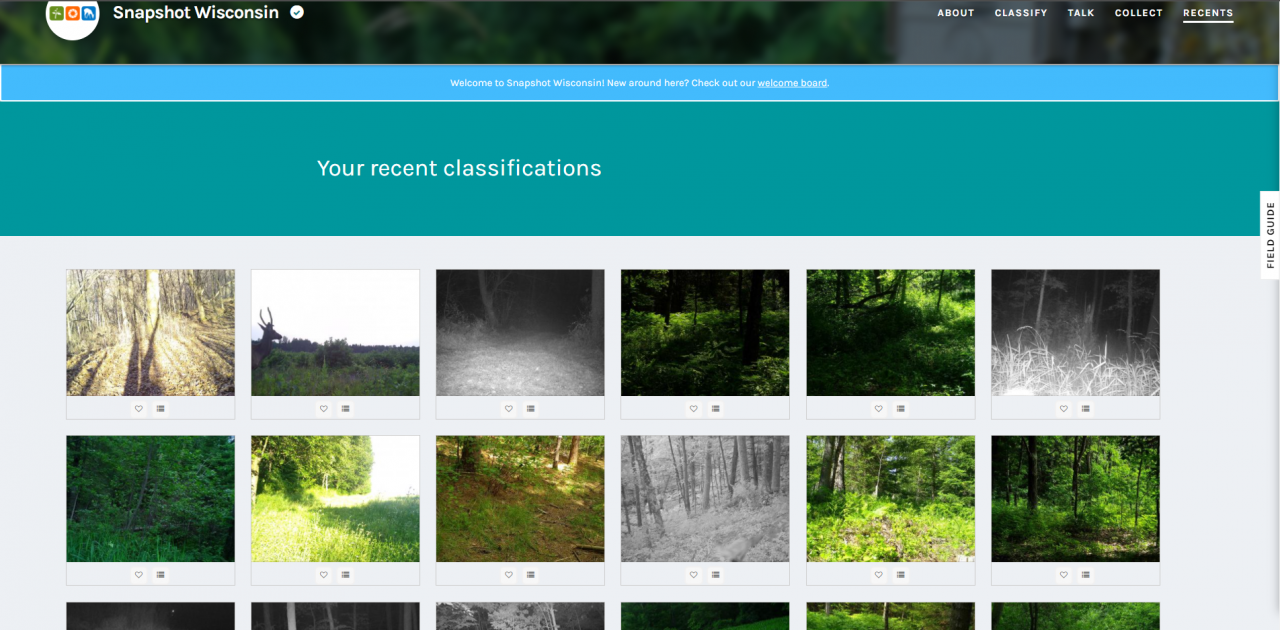
Task: Favorite the bright grassy trail photo
Action: pyautogui.click(x=324, y=575)
